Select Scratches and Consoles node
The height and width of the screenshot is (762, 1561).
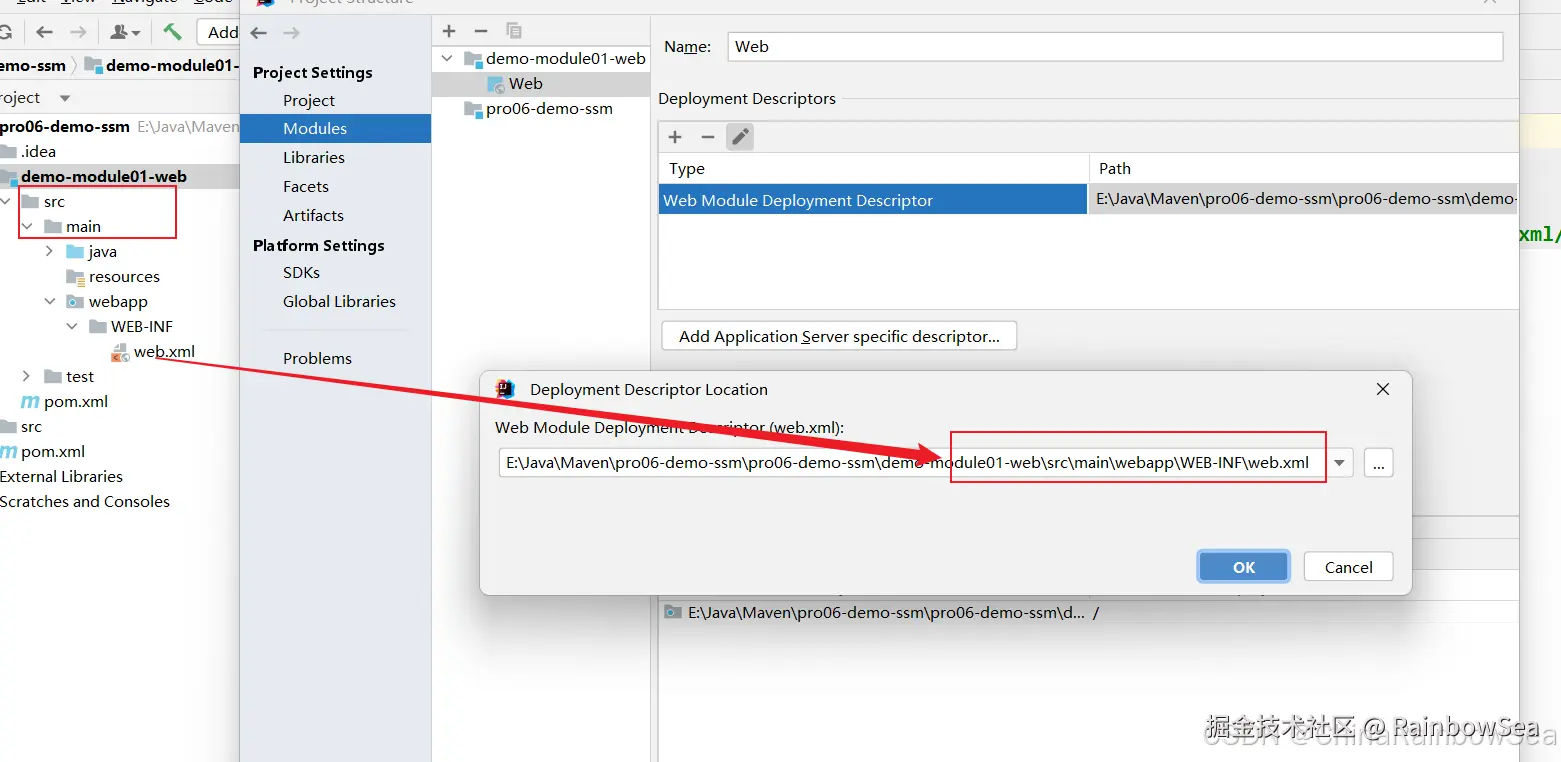[x=85, y=502]
